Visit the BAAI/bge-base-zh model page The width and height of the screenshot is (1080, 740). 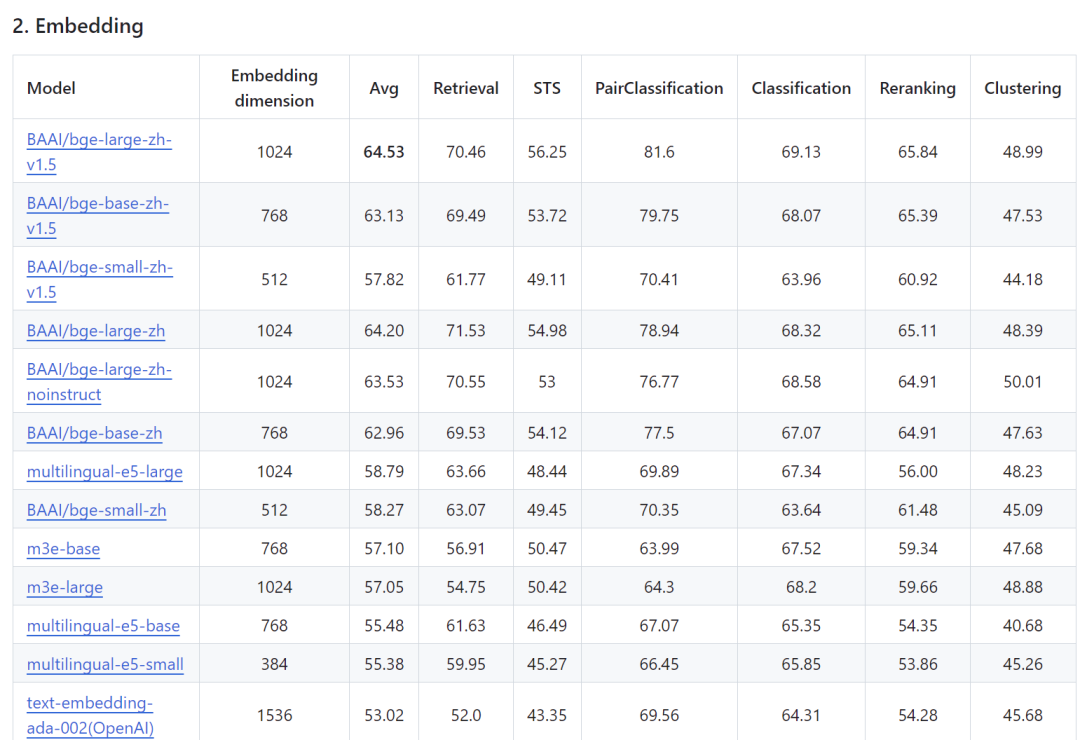point(94,433)
